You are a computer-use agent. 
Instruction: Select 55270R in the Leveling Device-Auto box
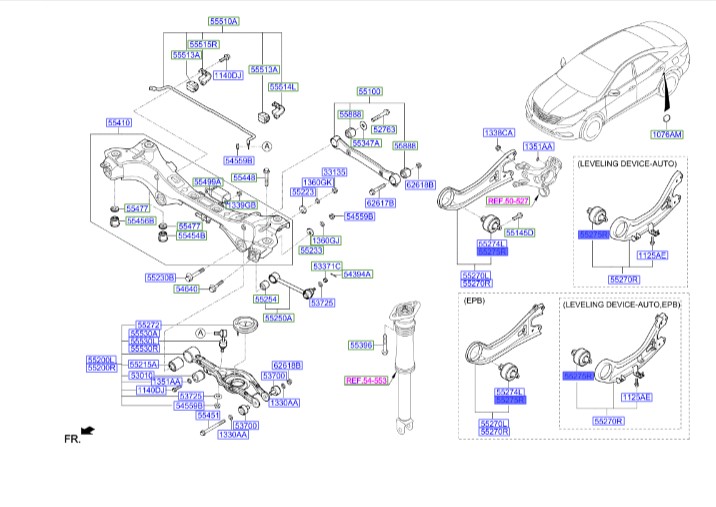[624, 279]
